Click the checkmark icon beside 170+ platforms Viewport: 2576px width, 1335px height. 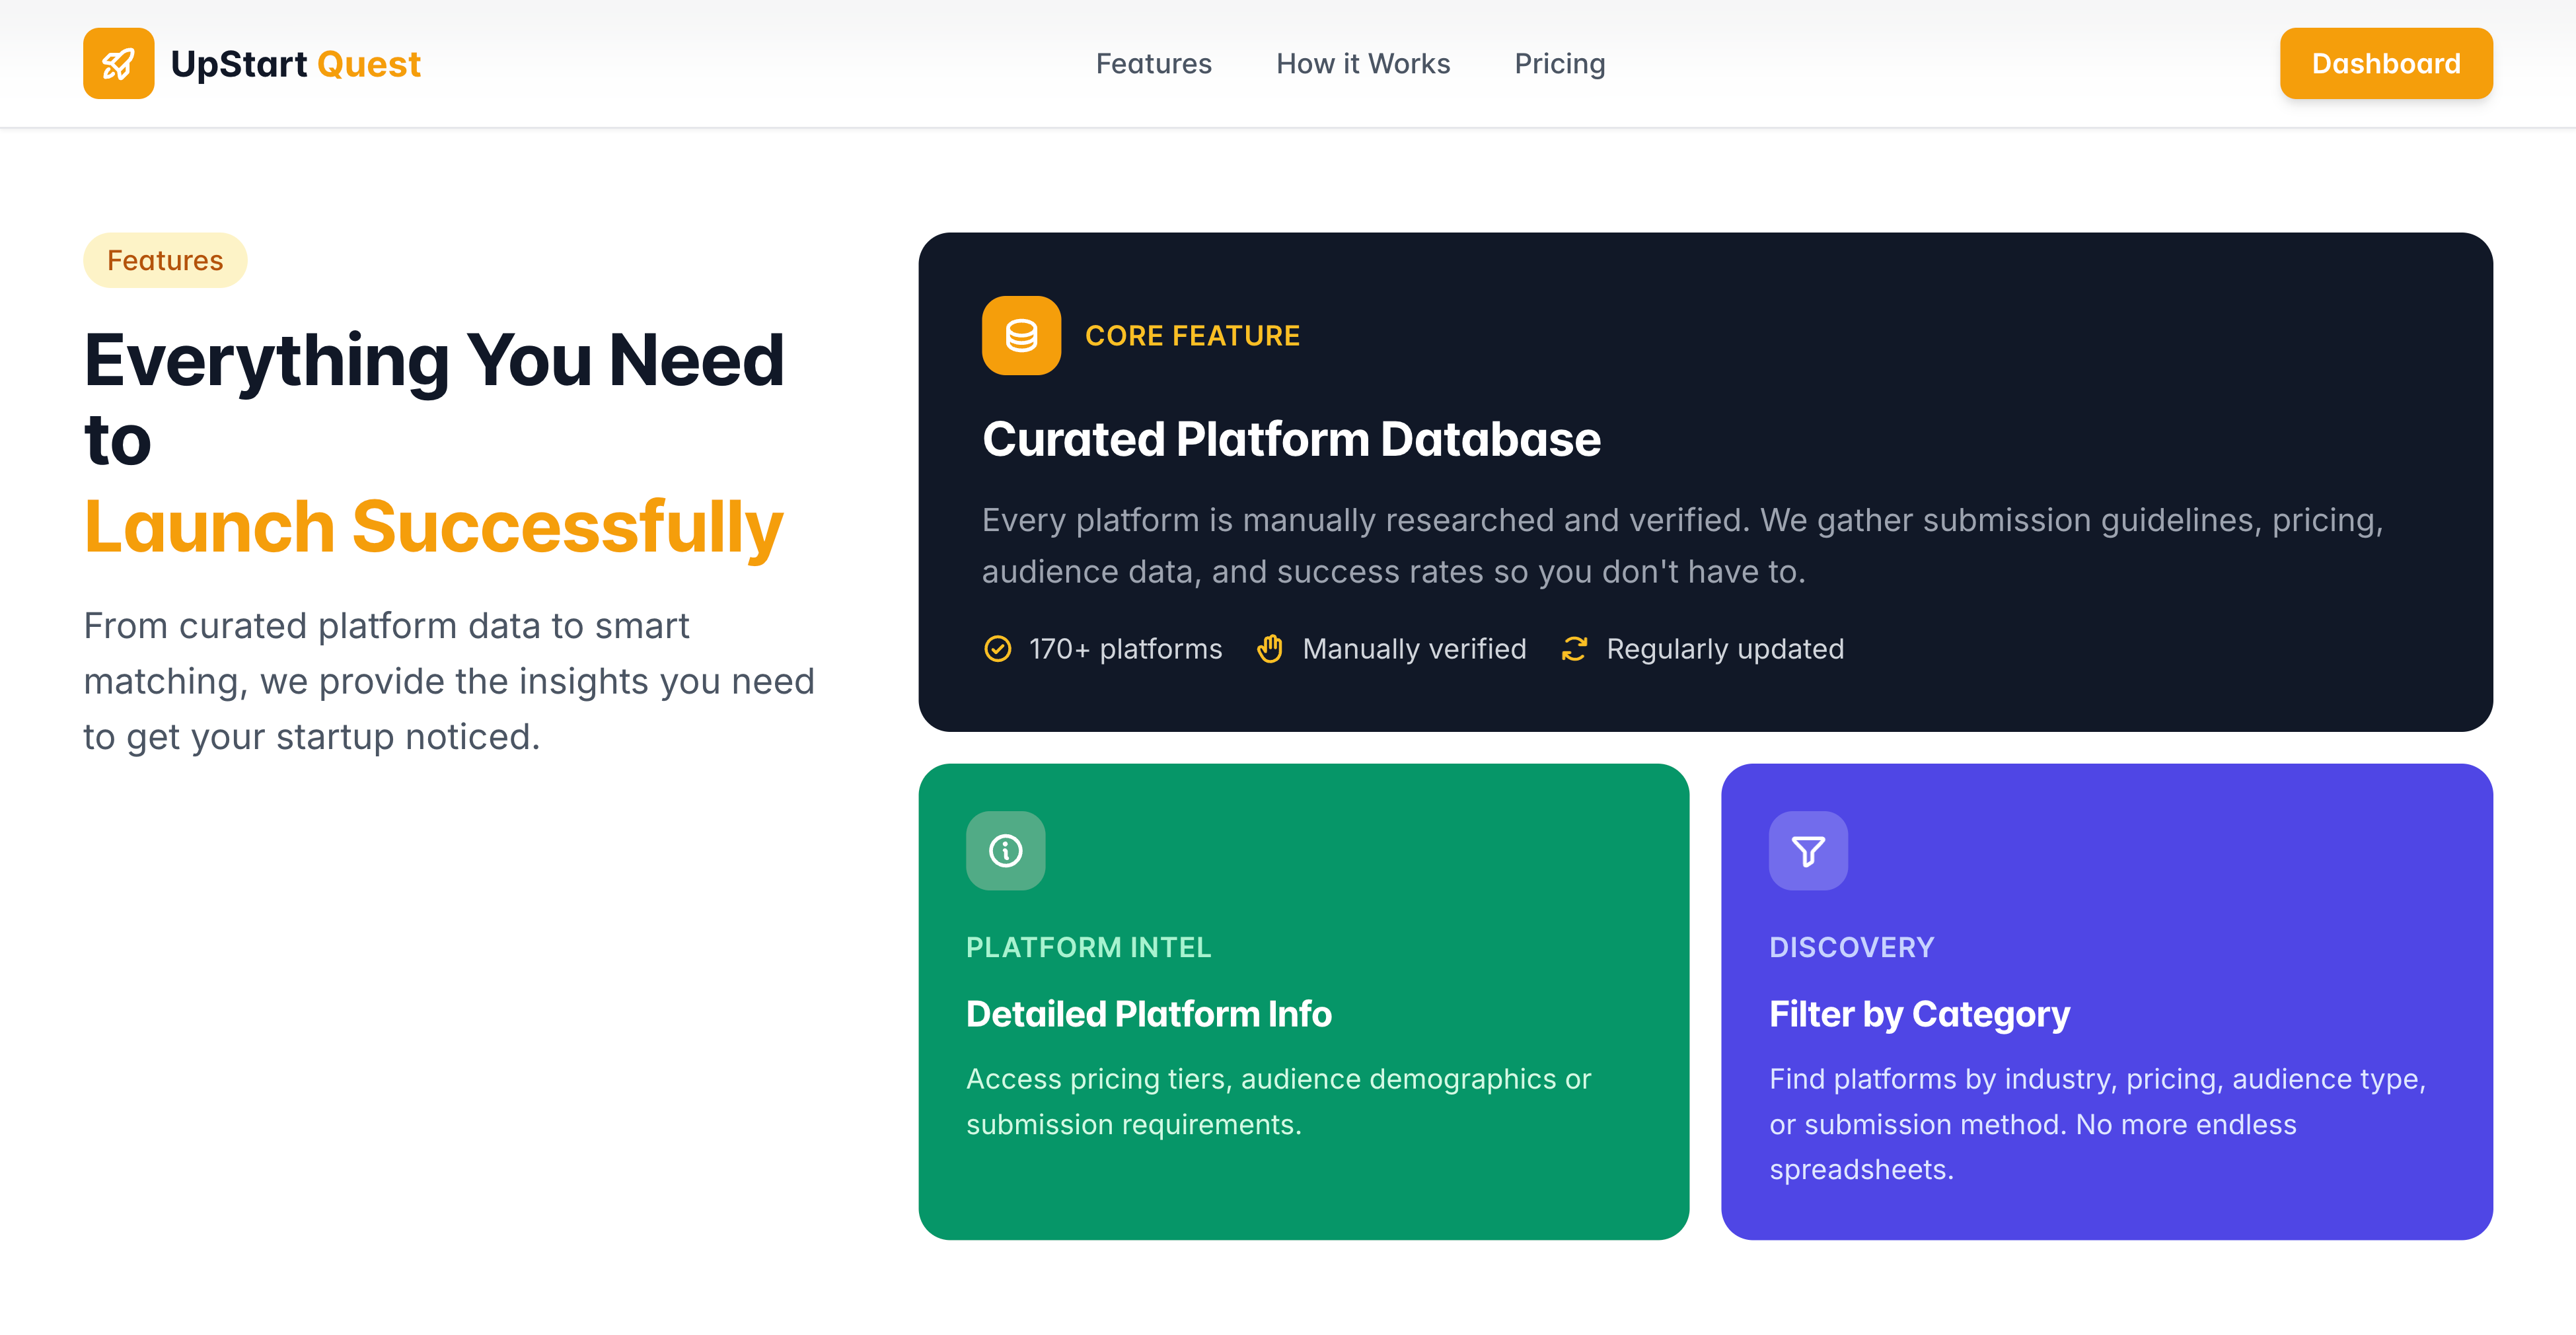pyautogui.click(x=997, y=649)
